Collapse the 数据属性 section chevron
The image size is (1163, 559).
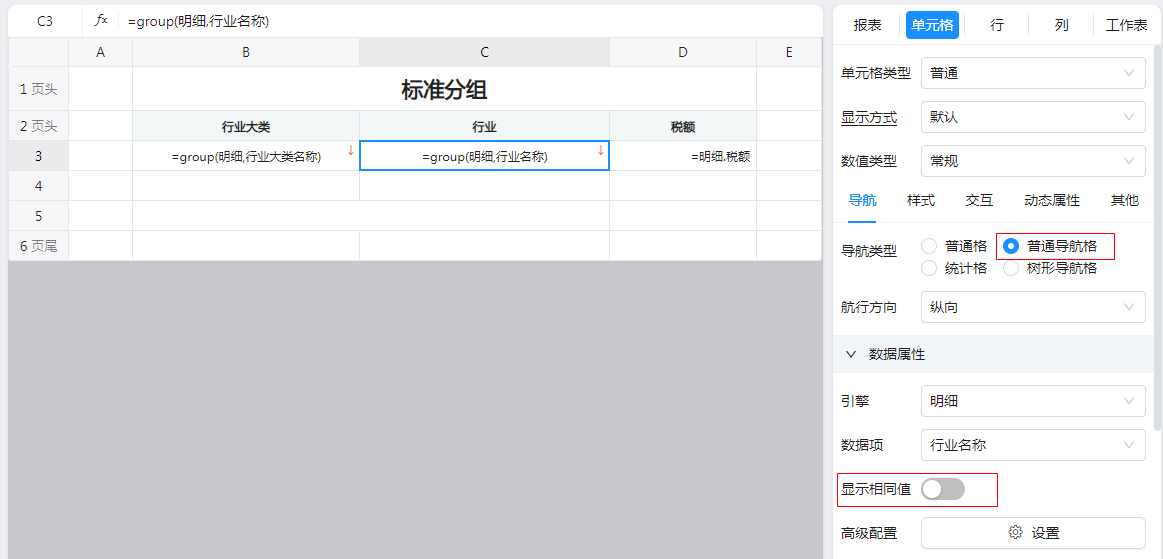(x=852, y=354)
